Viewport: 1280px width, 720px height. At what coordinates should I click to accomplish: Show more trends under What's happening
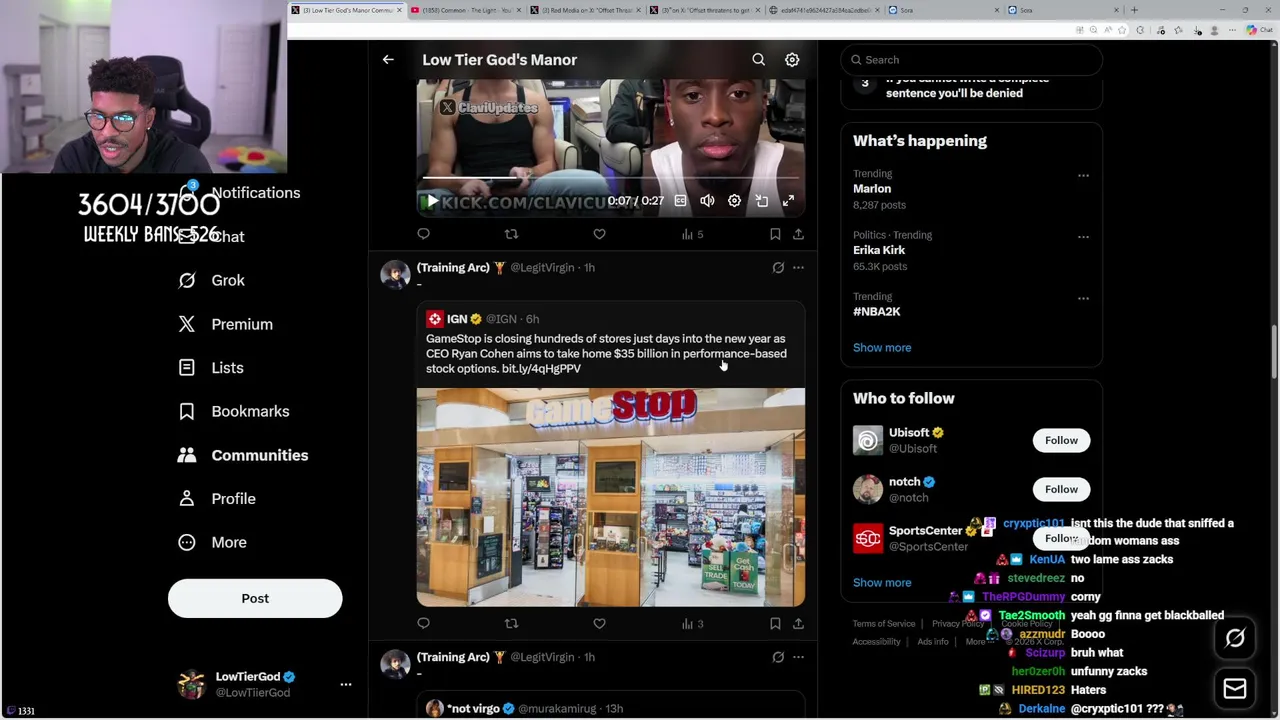click(x=882, y=348)
